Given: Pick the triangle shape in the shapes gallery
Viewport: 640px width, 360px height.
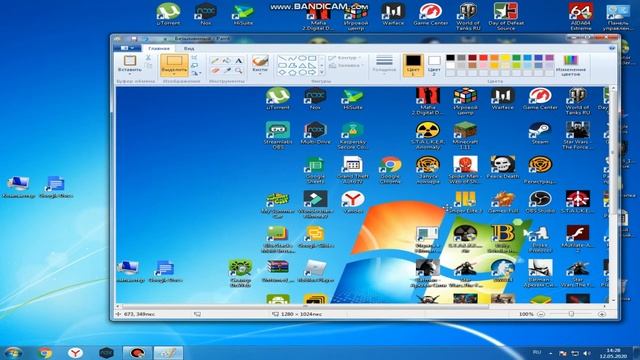Looking at the screenshot, I should [302, 66].
